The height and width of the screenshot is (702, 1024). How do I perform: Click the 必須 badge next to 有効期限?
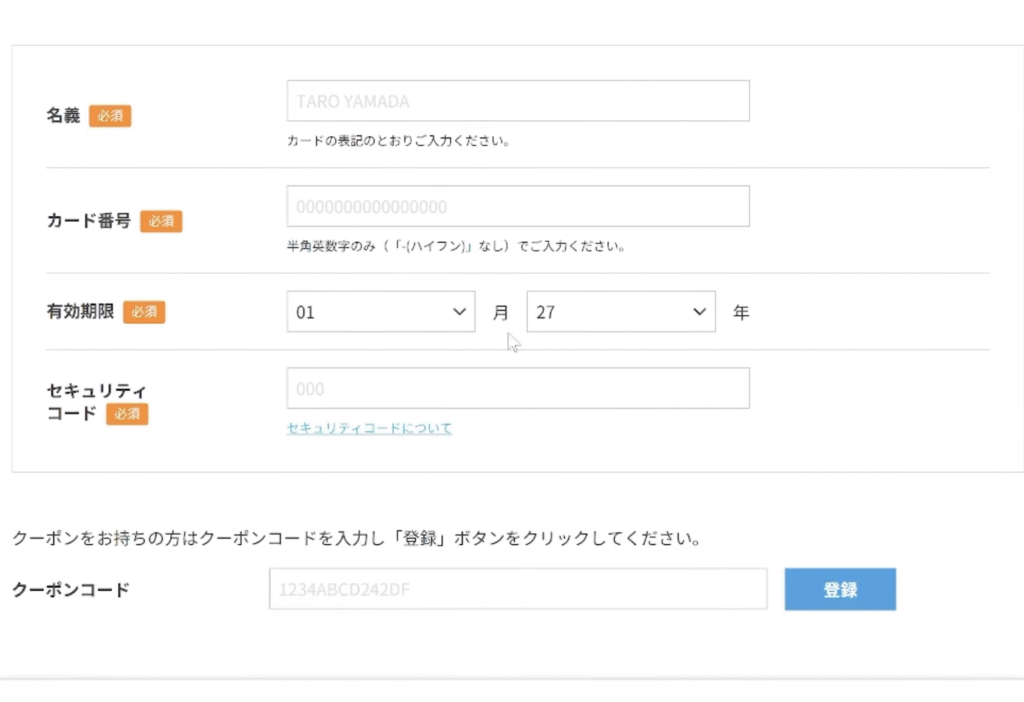point(144,312)
